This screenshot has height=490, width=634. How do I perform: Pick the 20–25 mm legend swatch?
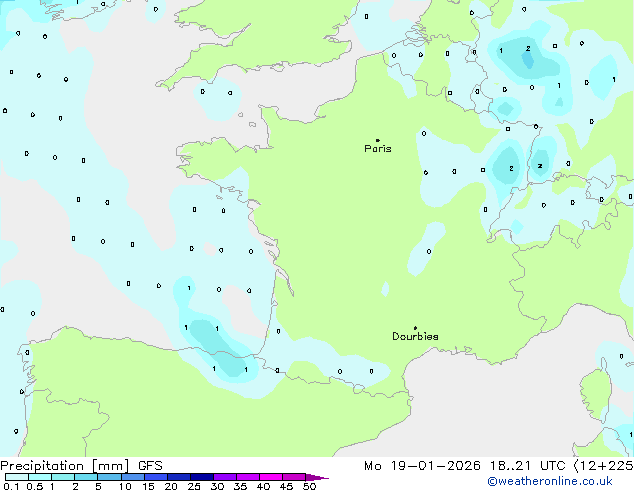pos(179,477)
